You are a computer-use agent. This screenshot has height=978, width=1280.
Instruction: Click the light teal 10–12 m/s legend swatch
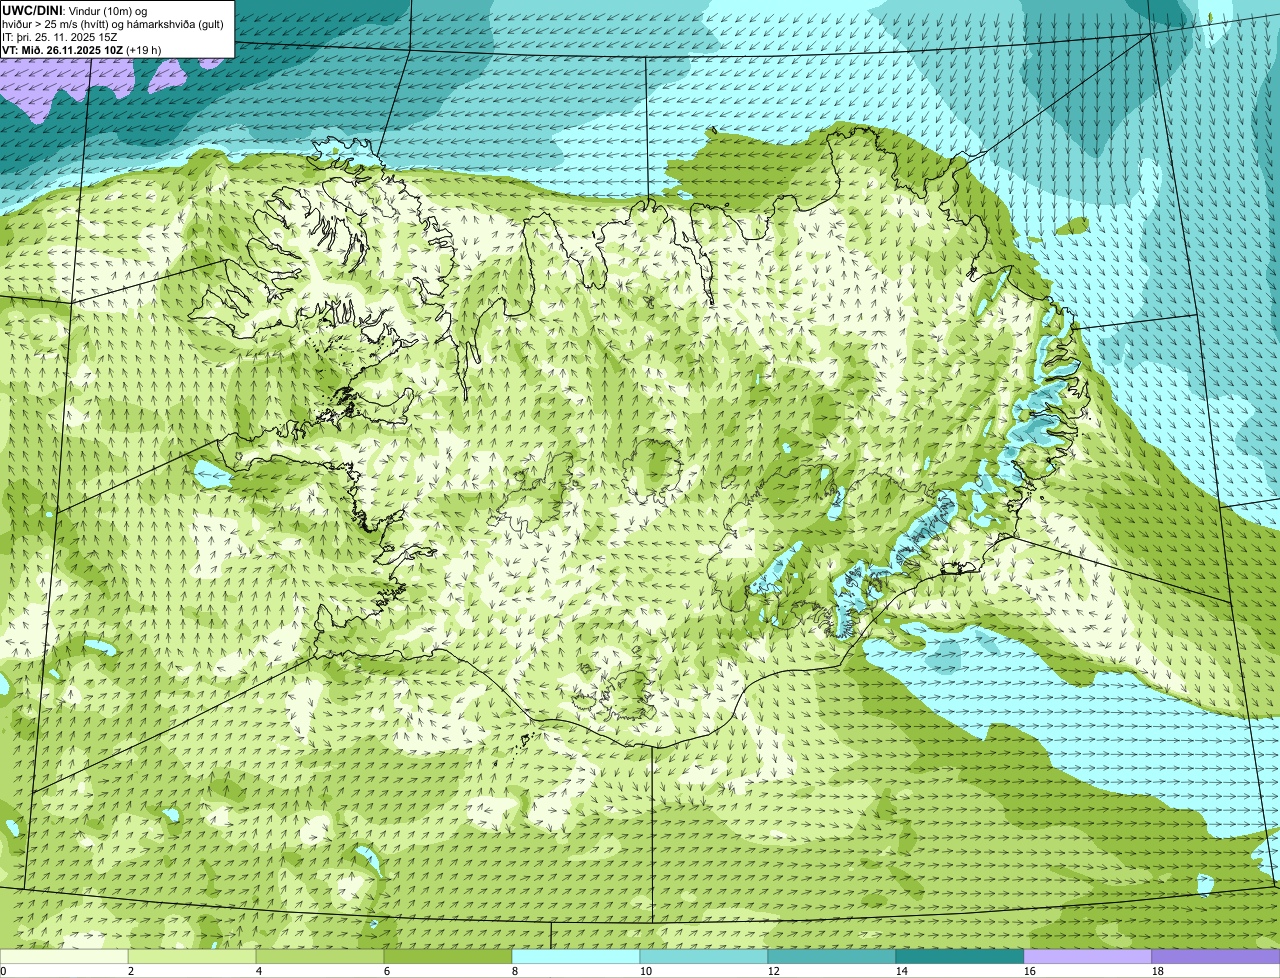click(704, 956)
